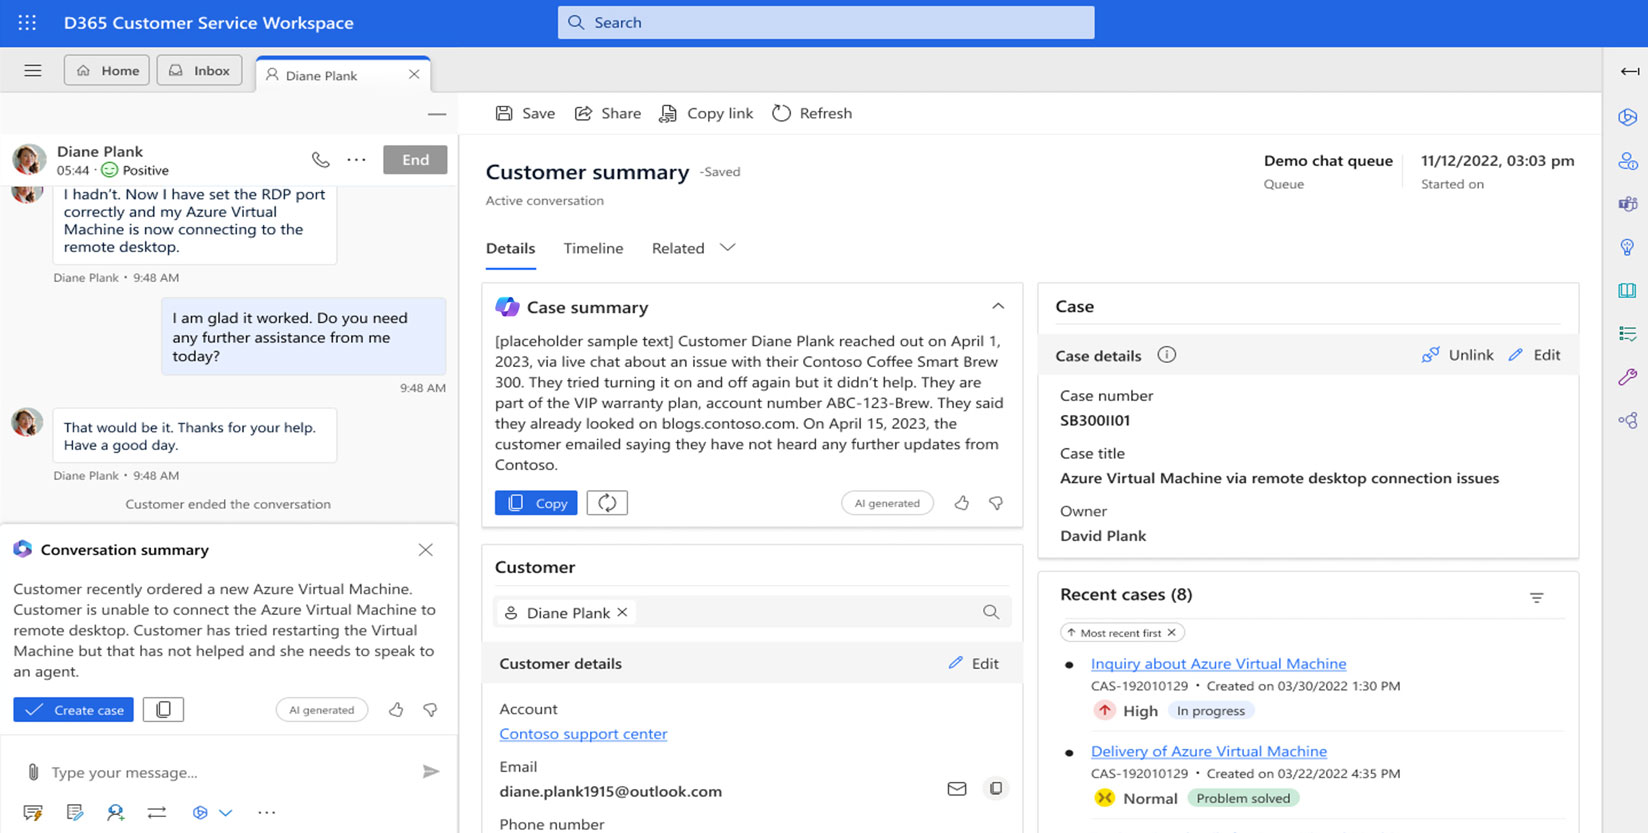This screenshot has height=833, width=1648.
Task: Open the Home tab
Action: [x=107, y=71]
